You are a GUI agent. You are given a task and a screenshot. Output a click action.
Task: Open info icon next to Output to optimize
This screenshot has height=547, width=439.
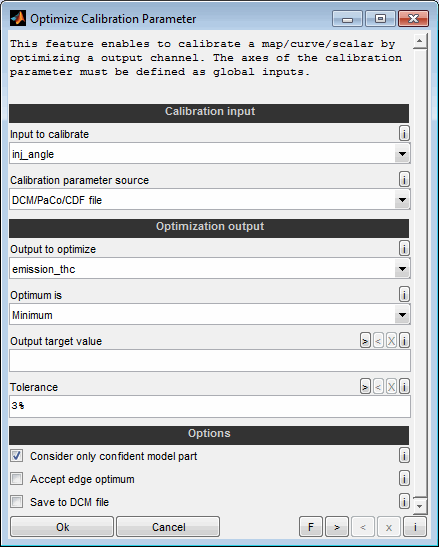coord(404,248)
